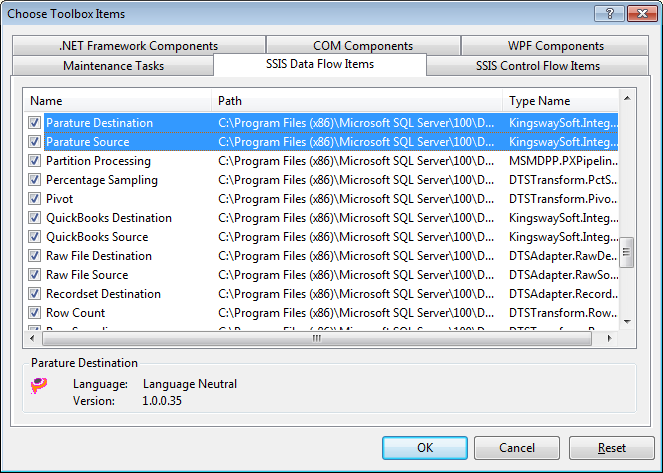Sort list by Type Name column header
The image size is (663, 473).
pyautogui.click(x=561, y=101)
